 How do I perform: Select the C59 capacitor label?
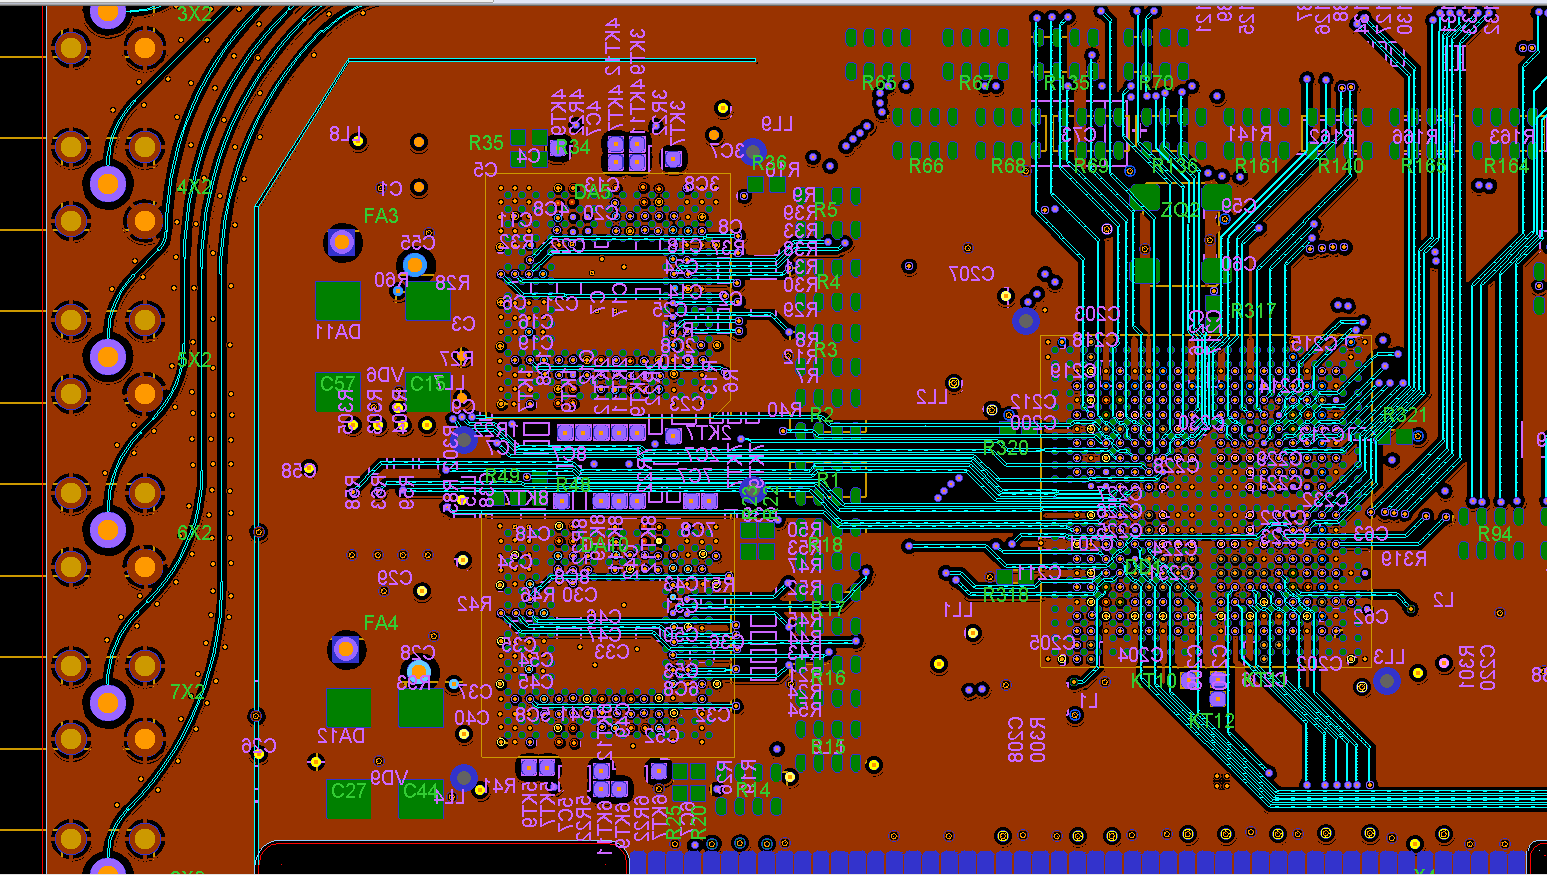tap(1238, 206)
